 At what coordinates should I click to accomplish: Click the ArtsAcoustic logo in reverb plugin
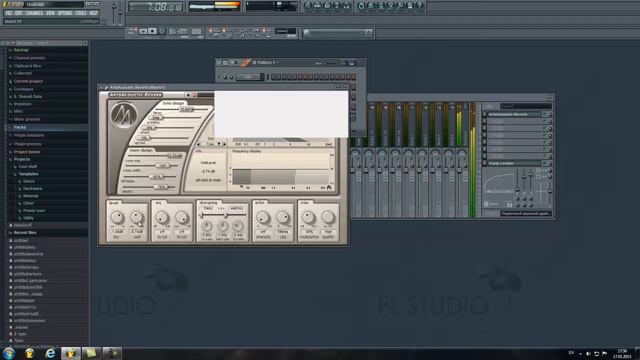pos(124,115)
